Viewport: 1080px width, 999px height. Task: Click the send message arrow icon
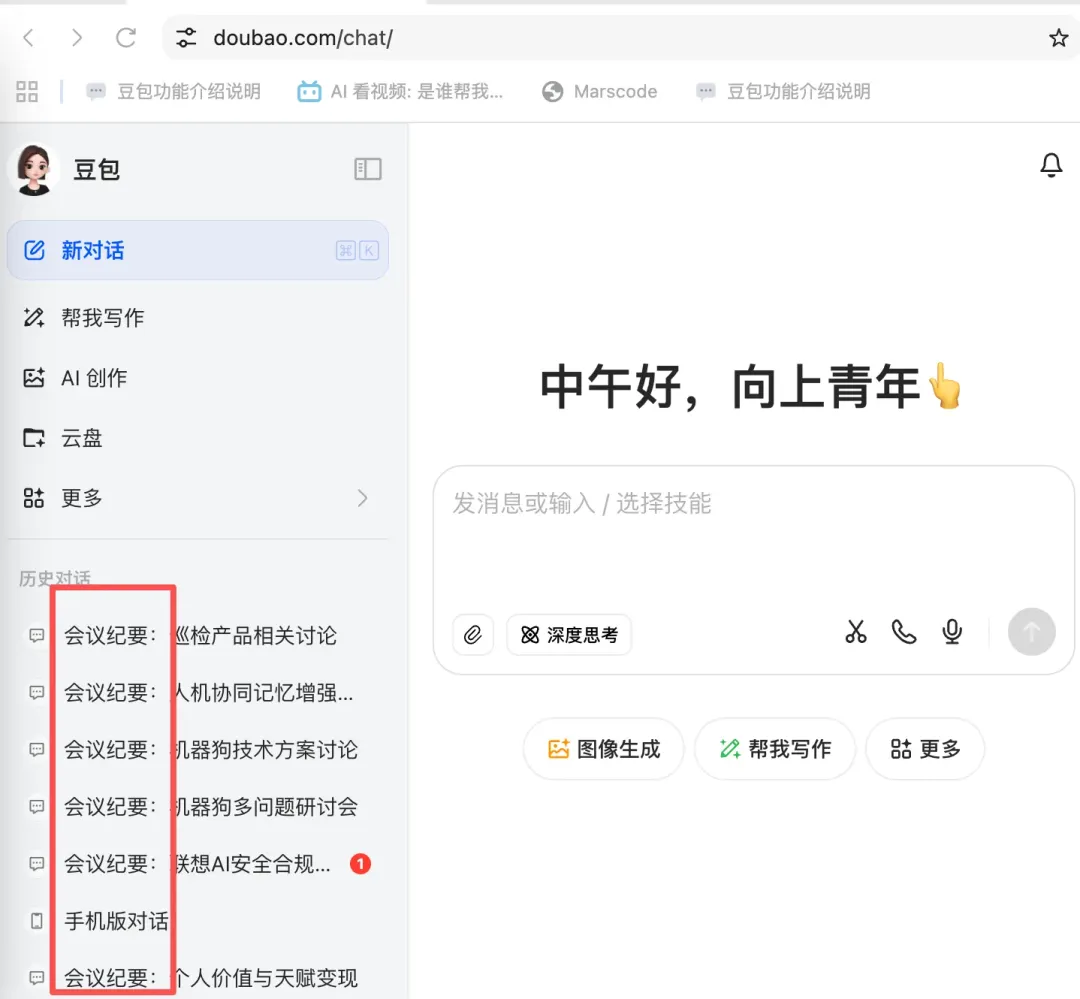point(1031,632)
